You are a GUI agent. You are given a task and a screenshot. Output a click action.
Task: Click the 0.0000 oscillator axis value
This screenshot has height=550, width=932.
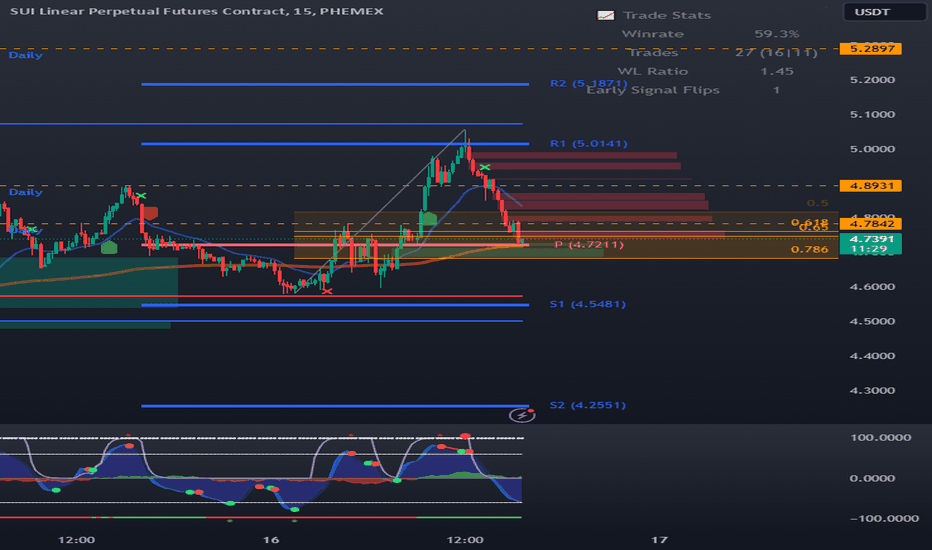tap(872, 478)
